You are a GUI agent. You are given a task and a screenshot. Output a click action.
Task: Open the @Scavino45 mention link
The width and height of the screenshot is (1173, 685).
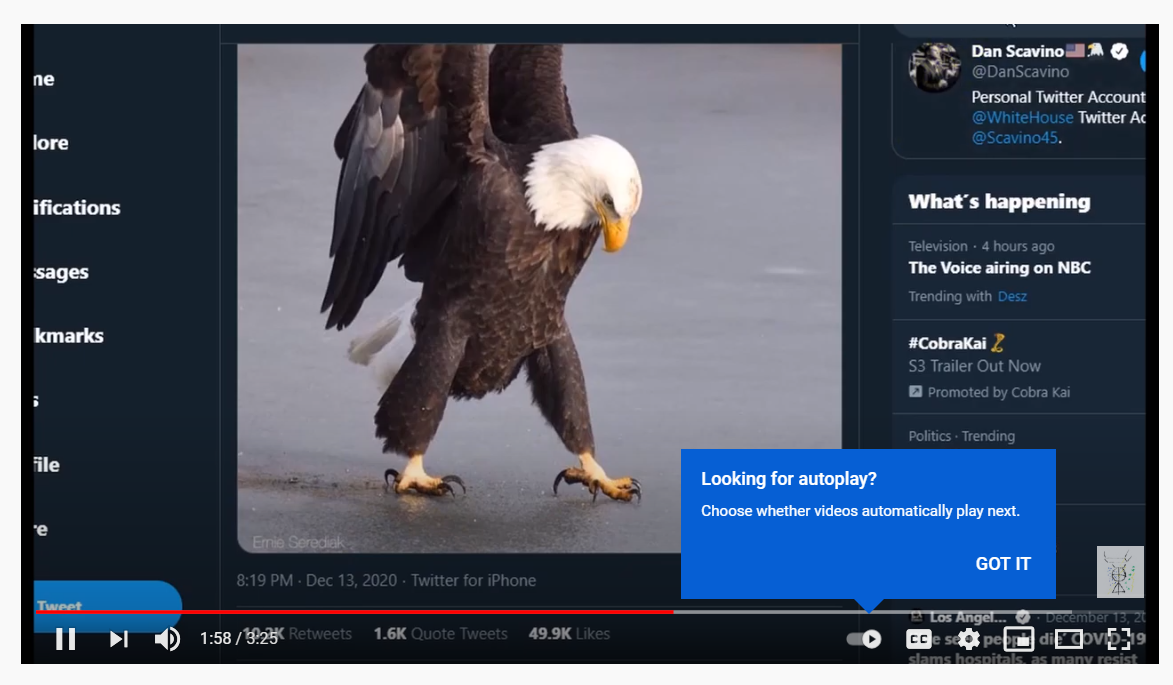pos(1015,138)
